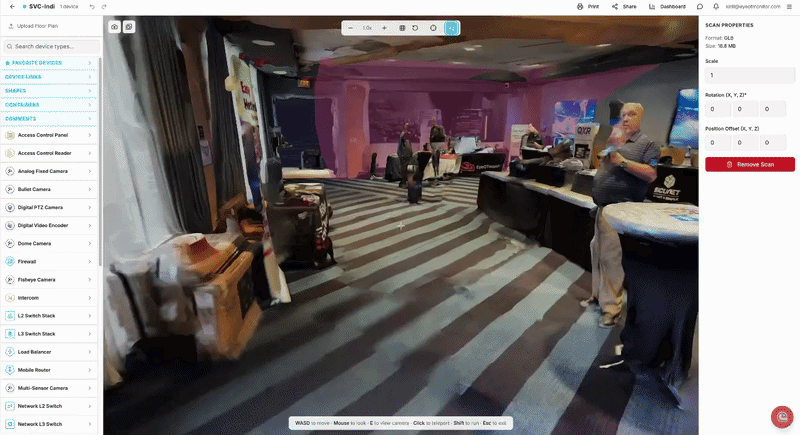The height and width of the screenshot is (435, 800).
Task: Expand the Firewall row chevron
Action: (90, 262)
